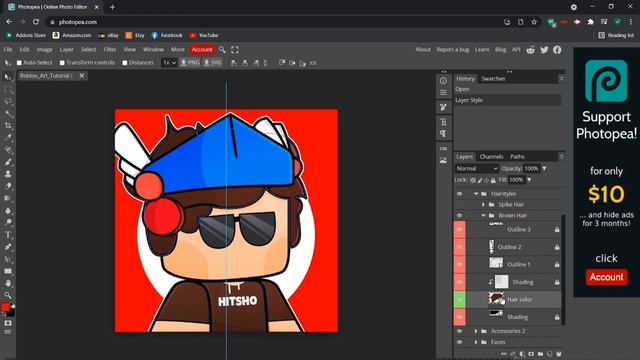Select the Eraser tool
The image size is (640, 360).
click(8, 186)
